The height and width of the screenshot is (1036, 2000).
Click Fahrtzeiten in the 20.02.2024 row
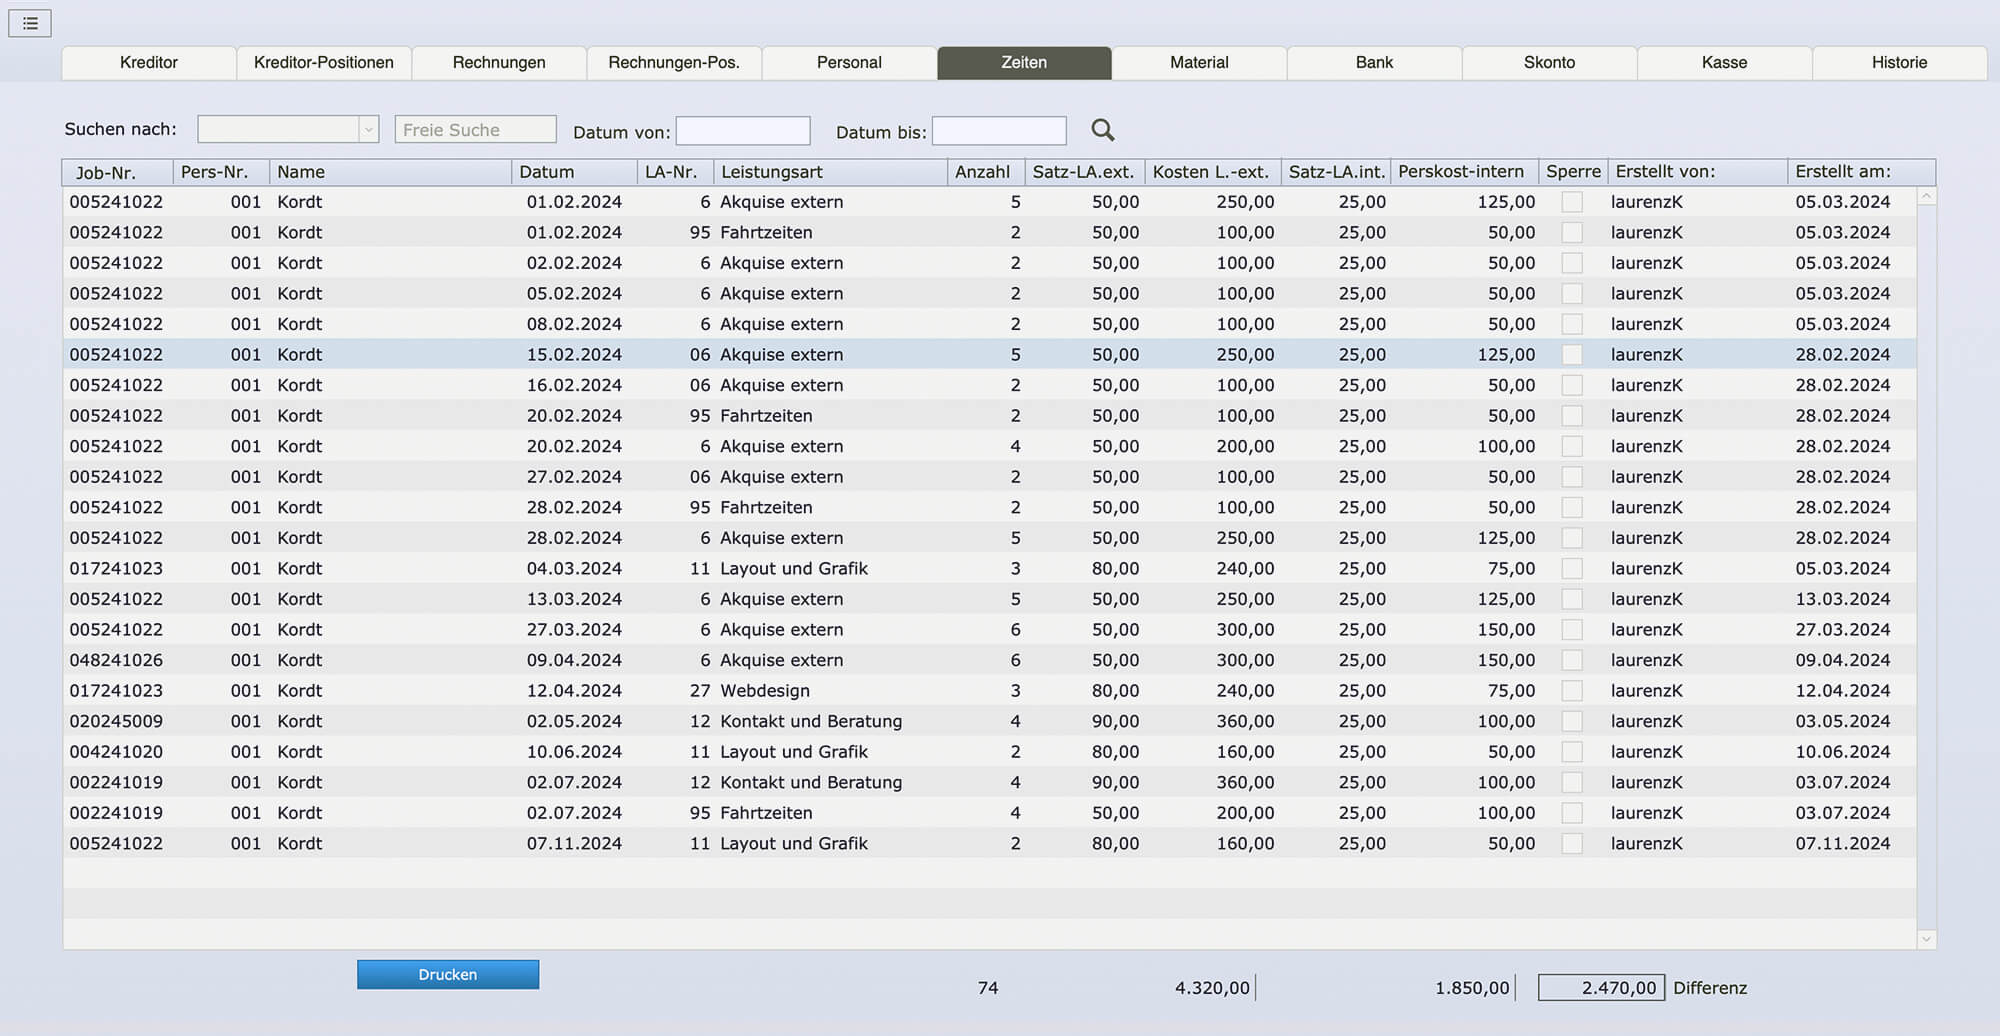coord(766,416)
